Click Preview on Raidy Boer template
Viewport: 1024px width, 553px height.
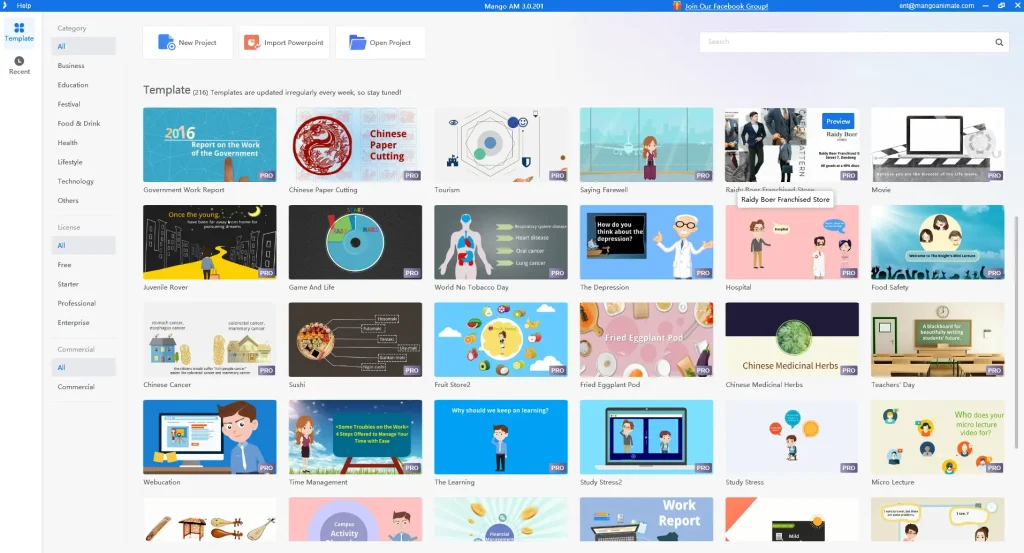coord(838,121)
